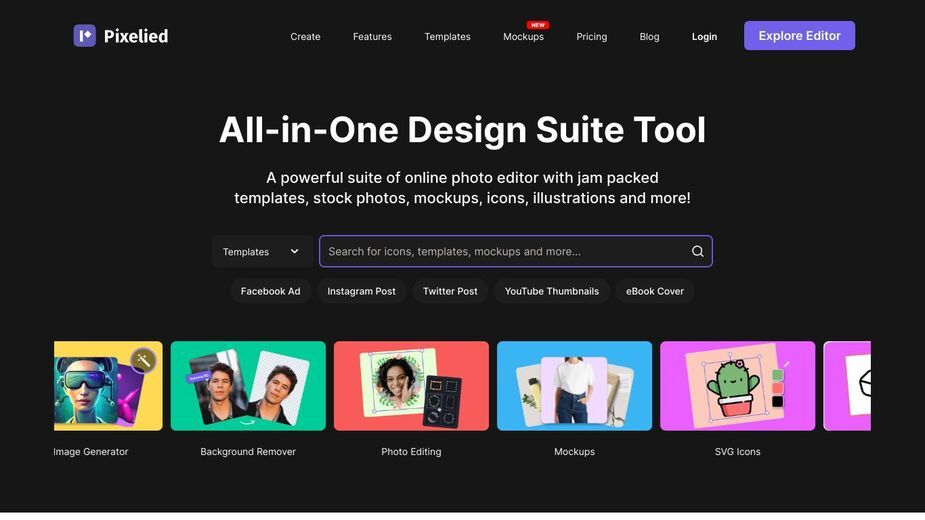Select the YouTube Thumbnails chip
Screen dimensions: 925x520
552,291
